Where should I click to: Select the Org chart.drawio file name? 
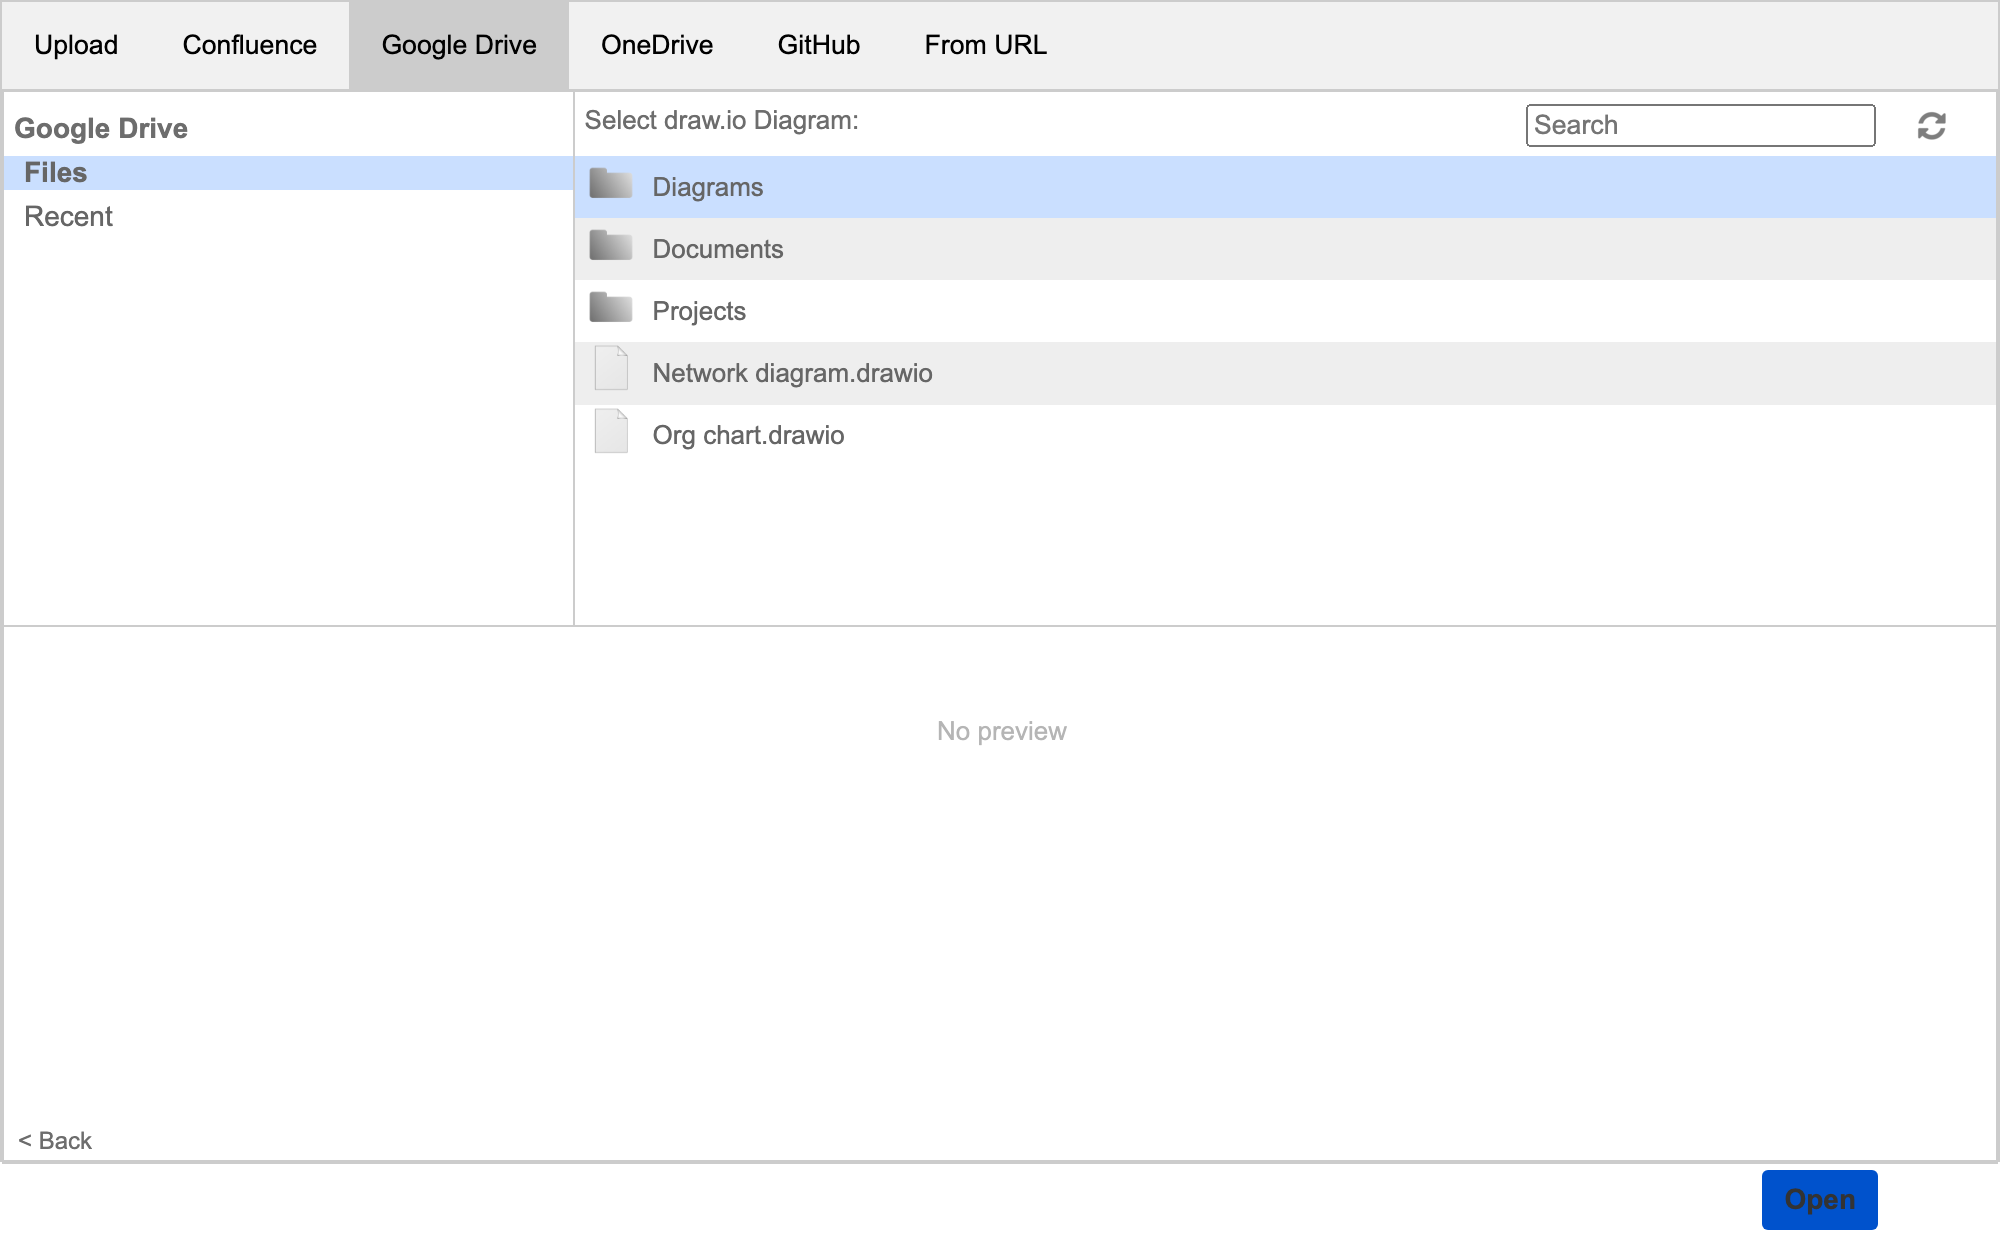pos(748,435)
